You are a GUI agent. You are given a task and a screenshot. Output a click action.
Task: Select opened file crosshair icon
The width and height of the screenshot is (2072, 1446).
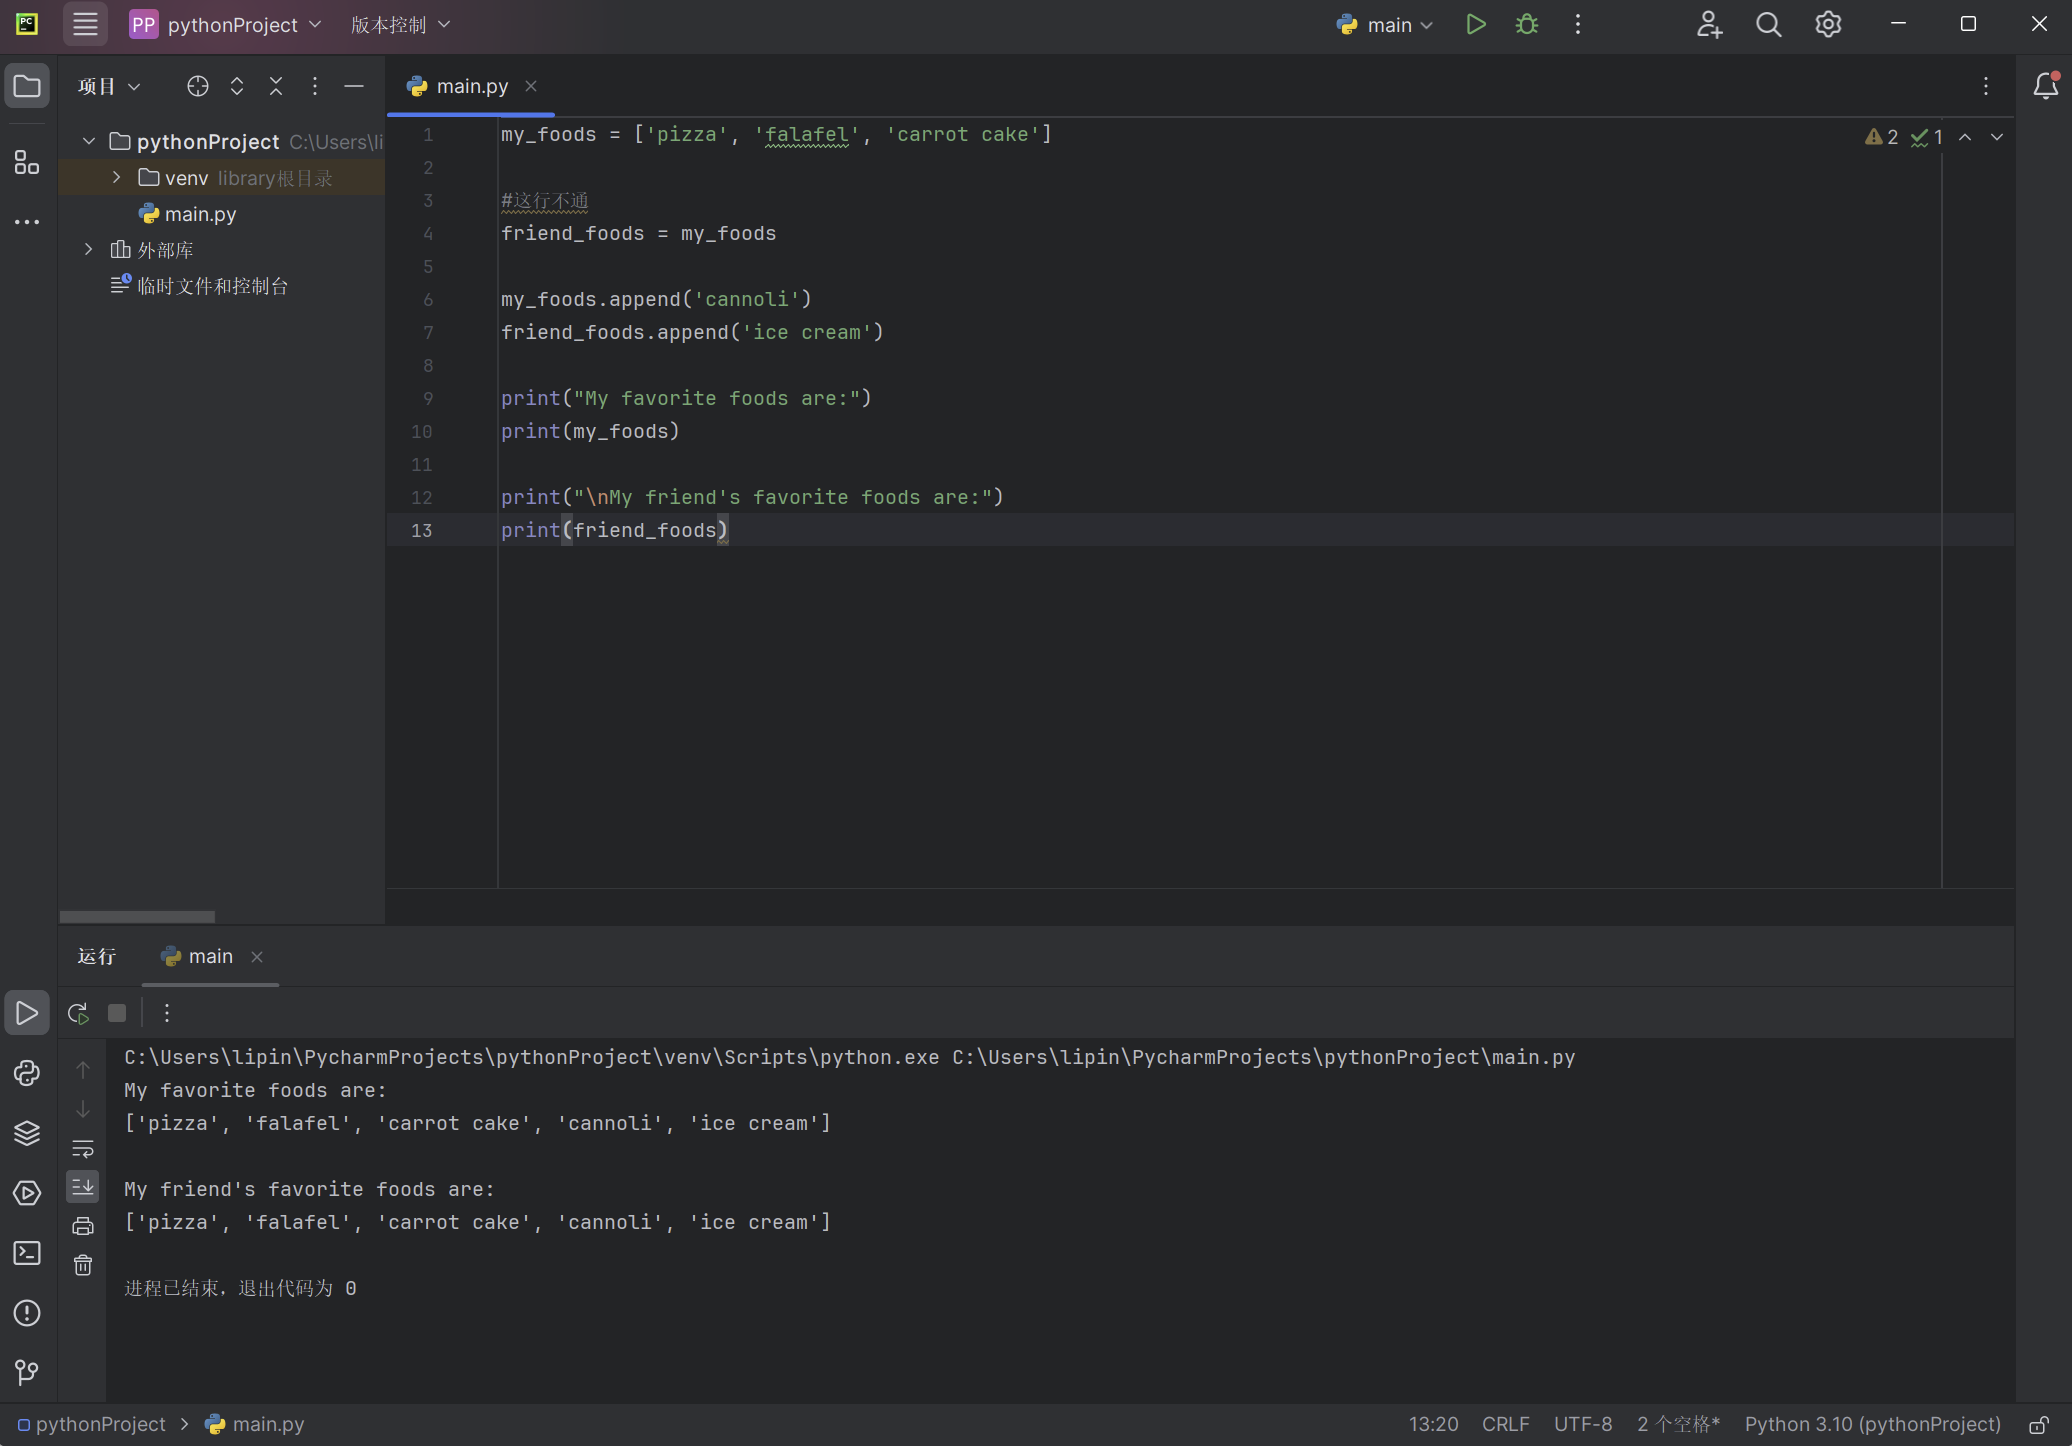197,86
